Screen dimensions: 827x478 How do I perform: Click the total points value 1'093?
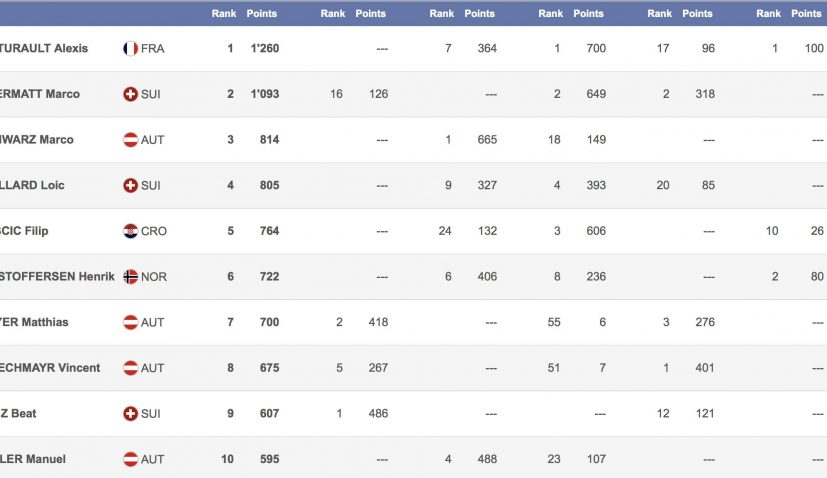coord(265,94)
